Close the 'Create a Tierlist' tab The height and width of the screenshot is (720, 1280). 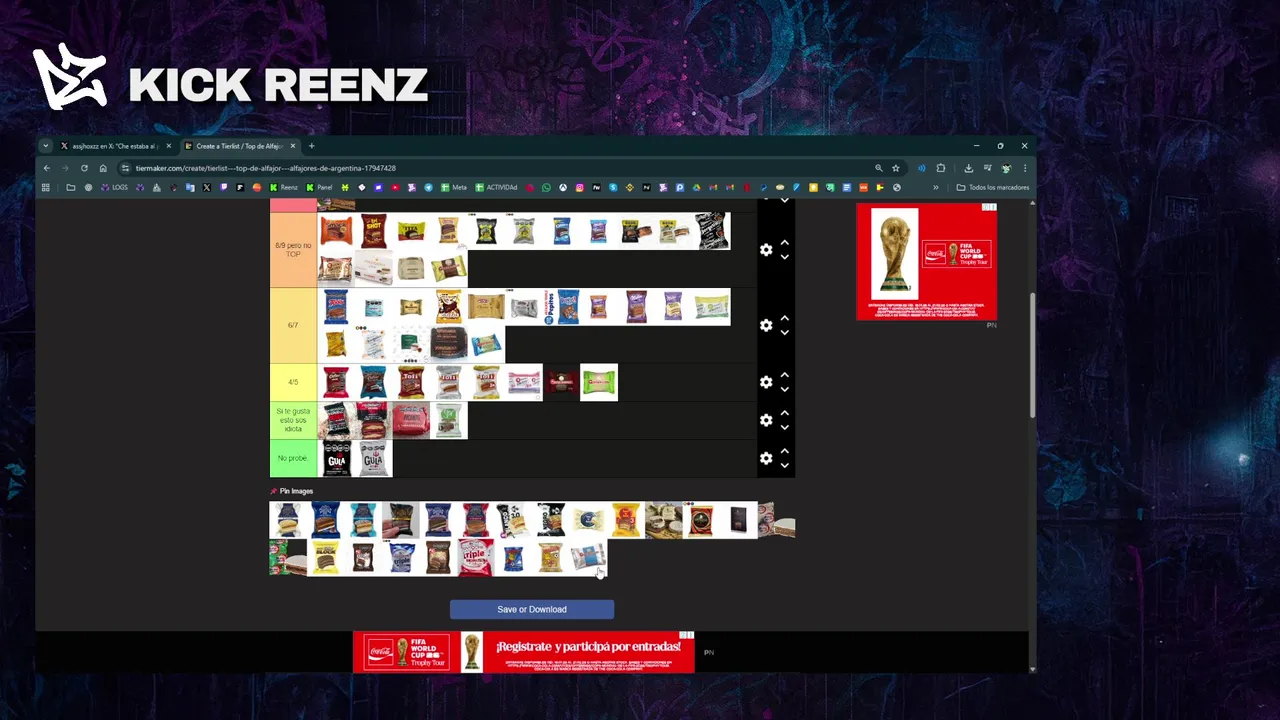coord(293,146)
